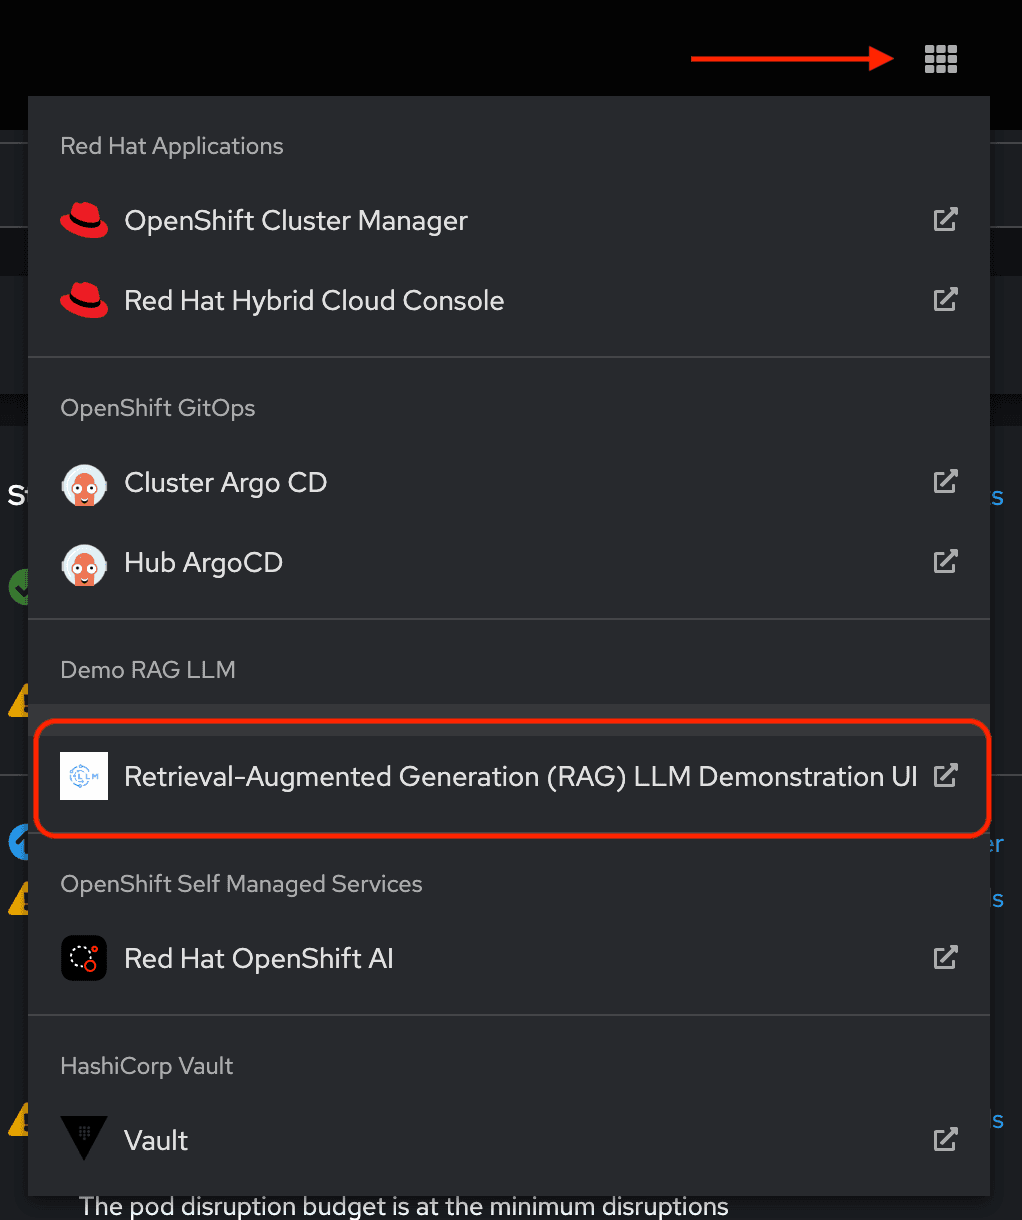Click the Red Hat OpenShift AI icon
Viewport: 1022px width, 1220px height.
(x=84, y=958)
